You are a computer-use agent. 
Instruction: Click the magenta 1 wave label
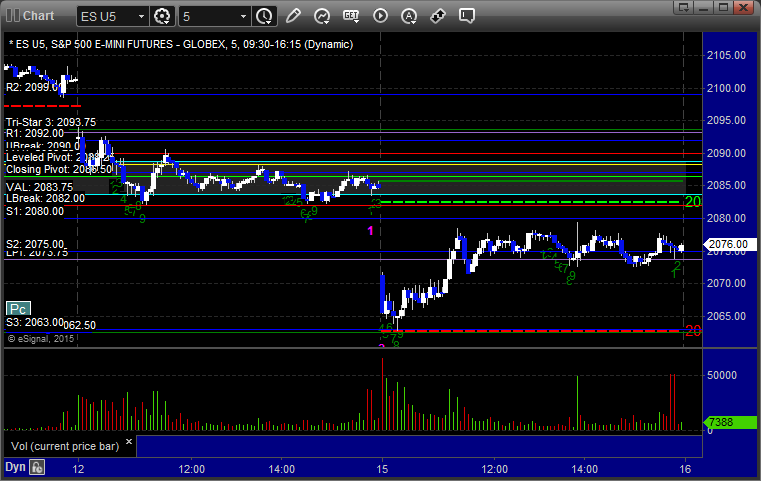pyautogui.click(x=370, y=231)
